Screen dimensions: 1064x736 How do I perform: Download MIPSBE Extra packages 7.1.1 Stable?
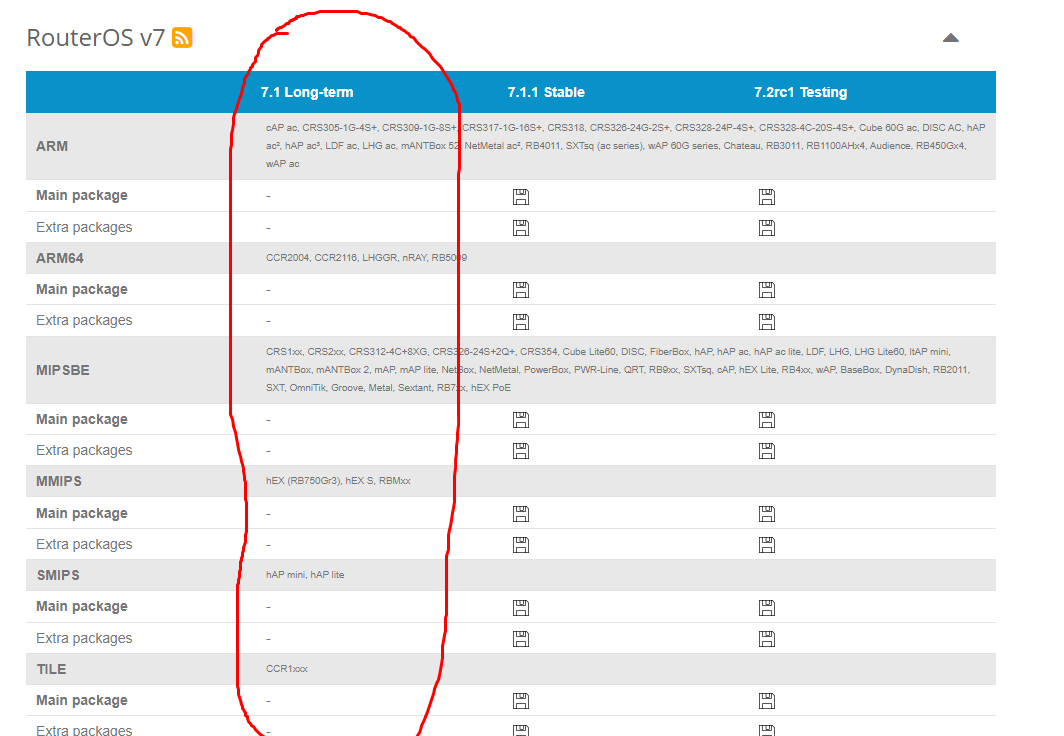click(x=520, y=451)
